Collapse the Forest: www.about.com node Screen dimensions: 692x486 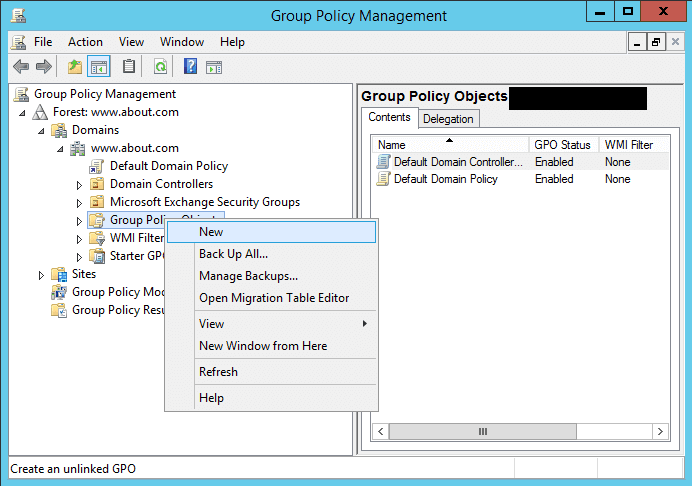pos(22,113)
